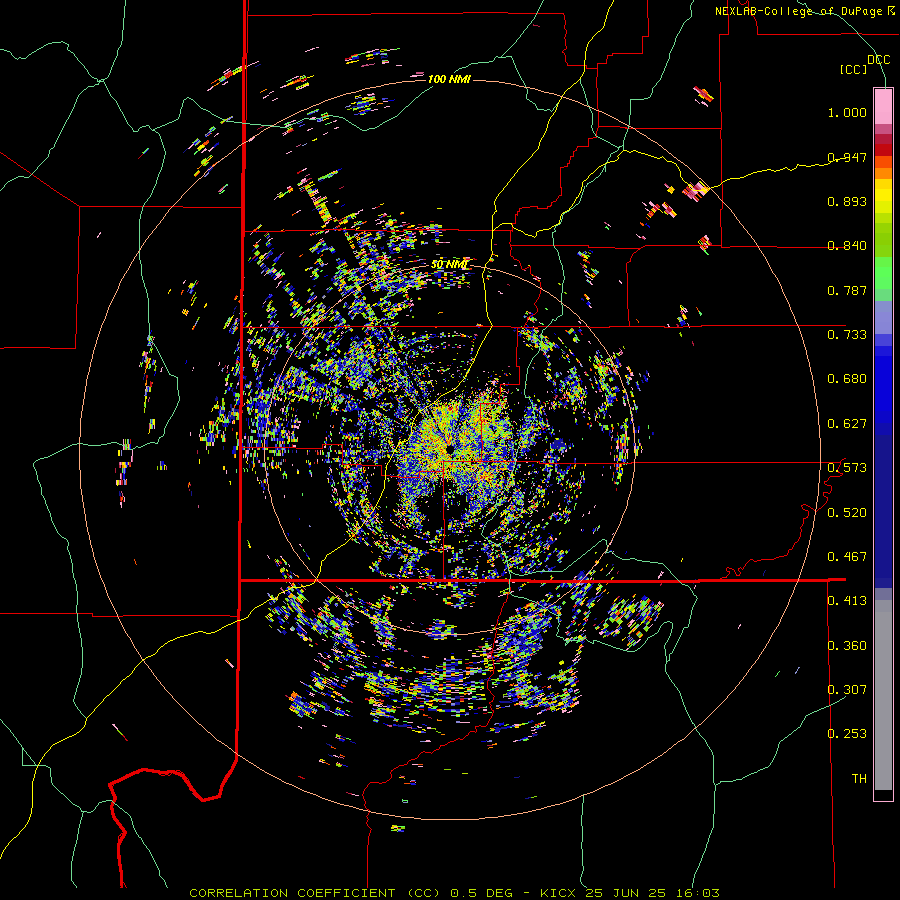Select the 0.307 scale value
Image resolution: width=900 pixels, height=900 pixels.
tap(847, 690)
